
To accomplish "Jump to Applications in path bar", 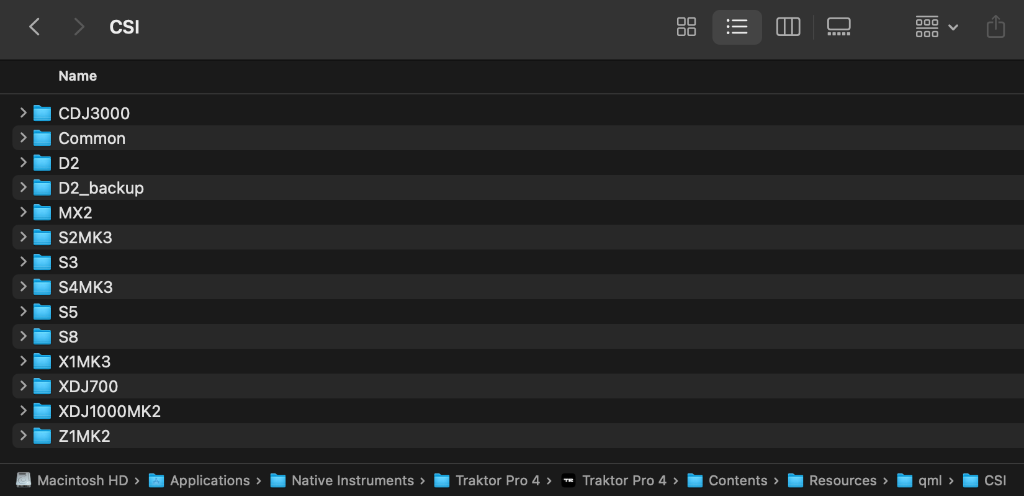I will (x=199, y=480).
